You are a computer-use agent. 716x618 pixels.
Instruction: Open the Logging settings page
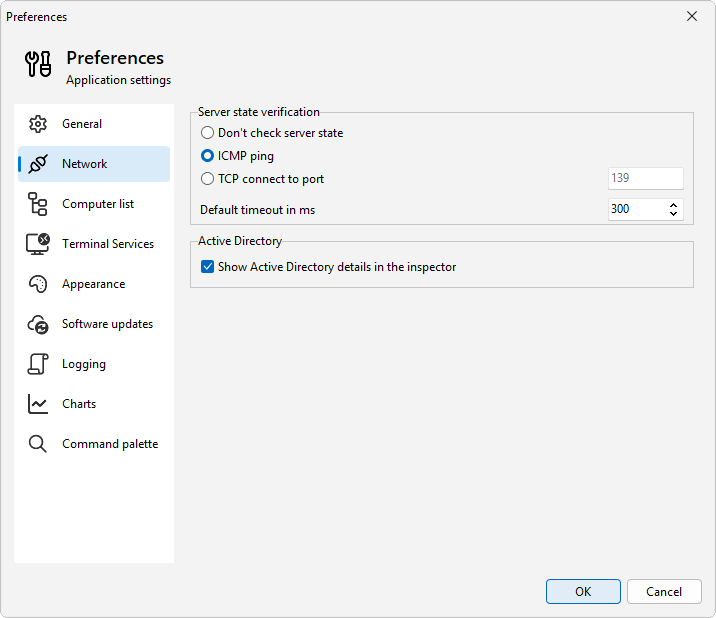click(94, 364)
